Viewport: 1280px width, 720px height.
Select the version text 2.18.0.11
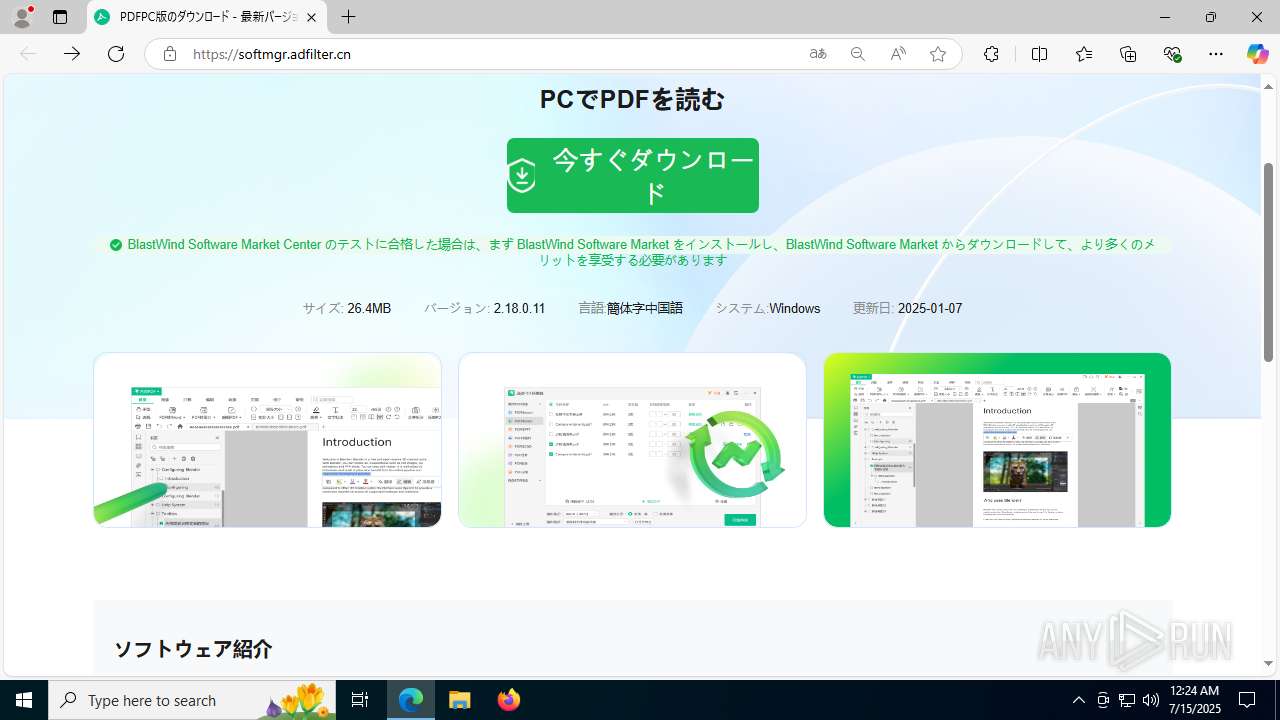point(519,308)
